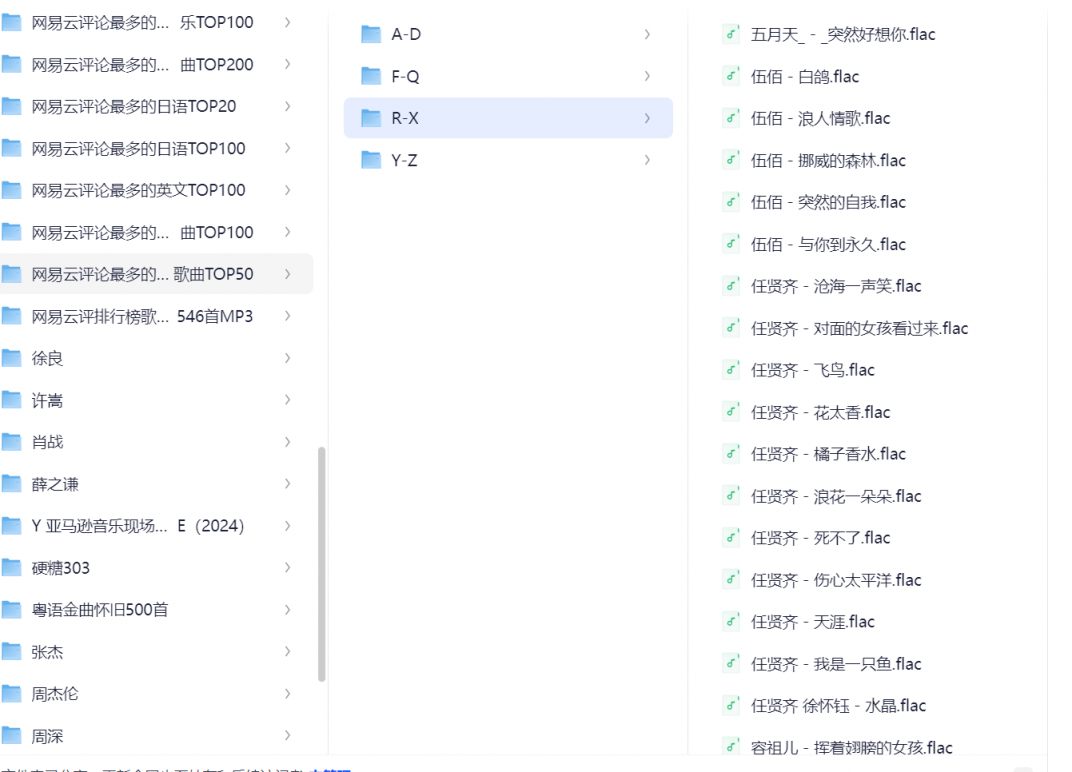Click the folder icon beside 薛之谦
This screenshot has height=772, width=1072.
tap(12, 484)
